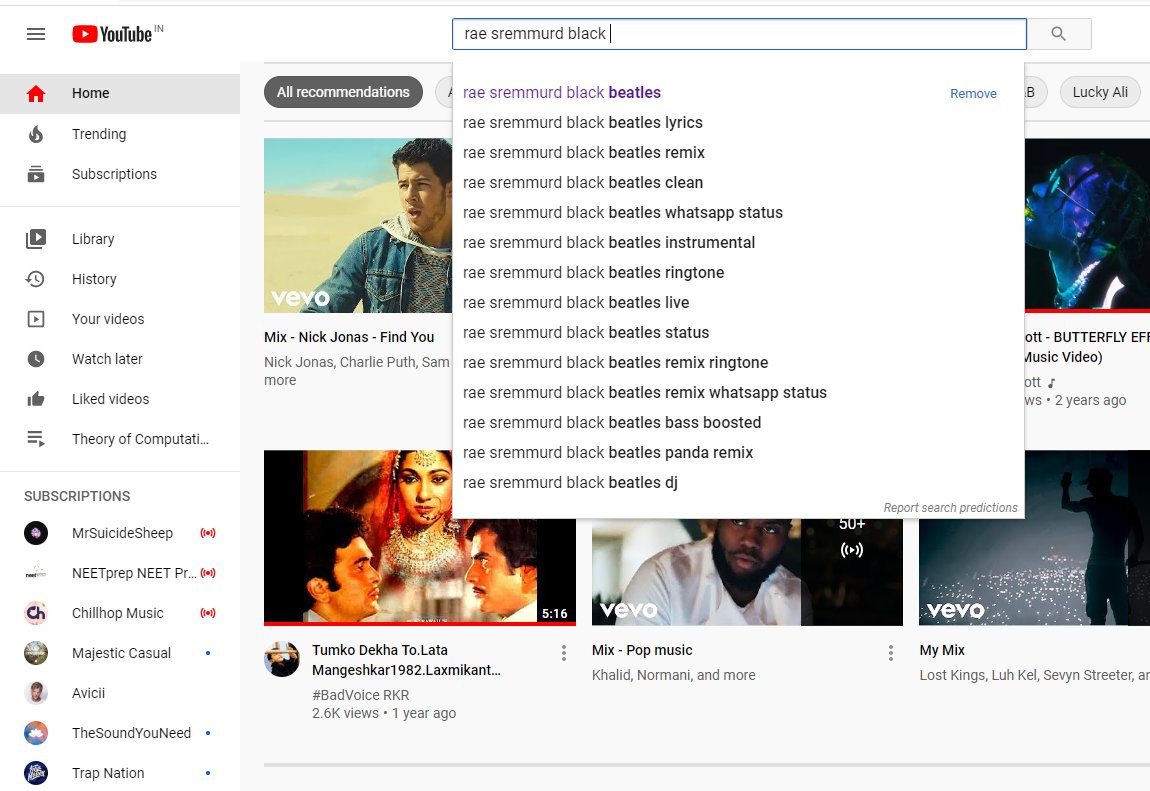Screen dimensions: 1150x791
Task: Select All recommendations chip
Action: [x=343, y=92]
